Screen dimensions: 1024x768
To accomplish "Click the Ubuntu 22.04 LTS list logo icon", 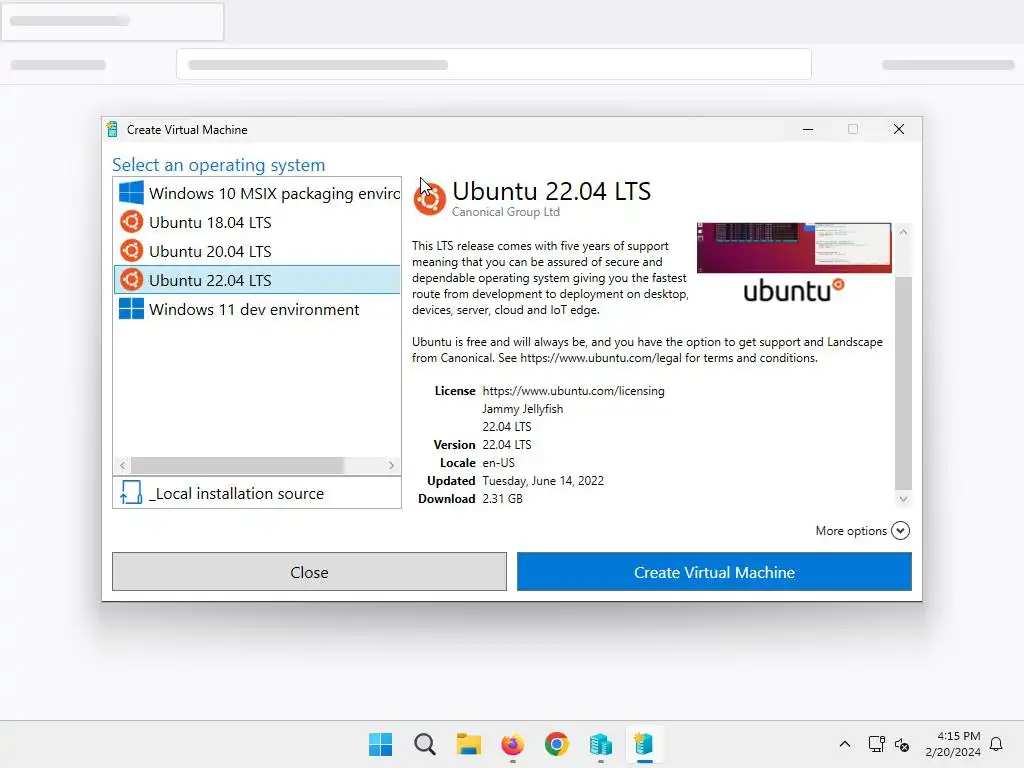I will pos(131,280).
